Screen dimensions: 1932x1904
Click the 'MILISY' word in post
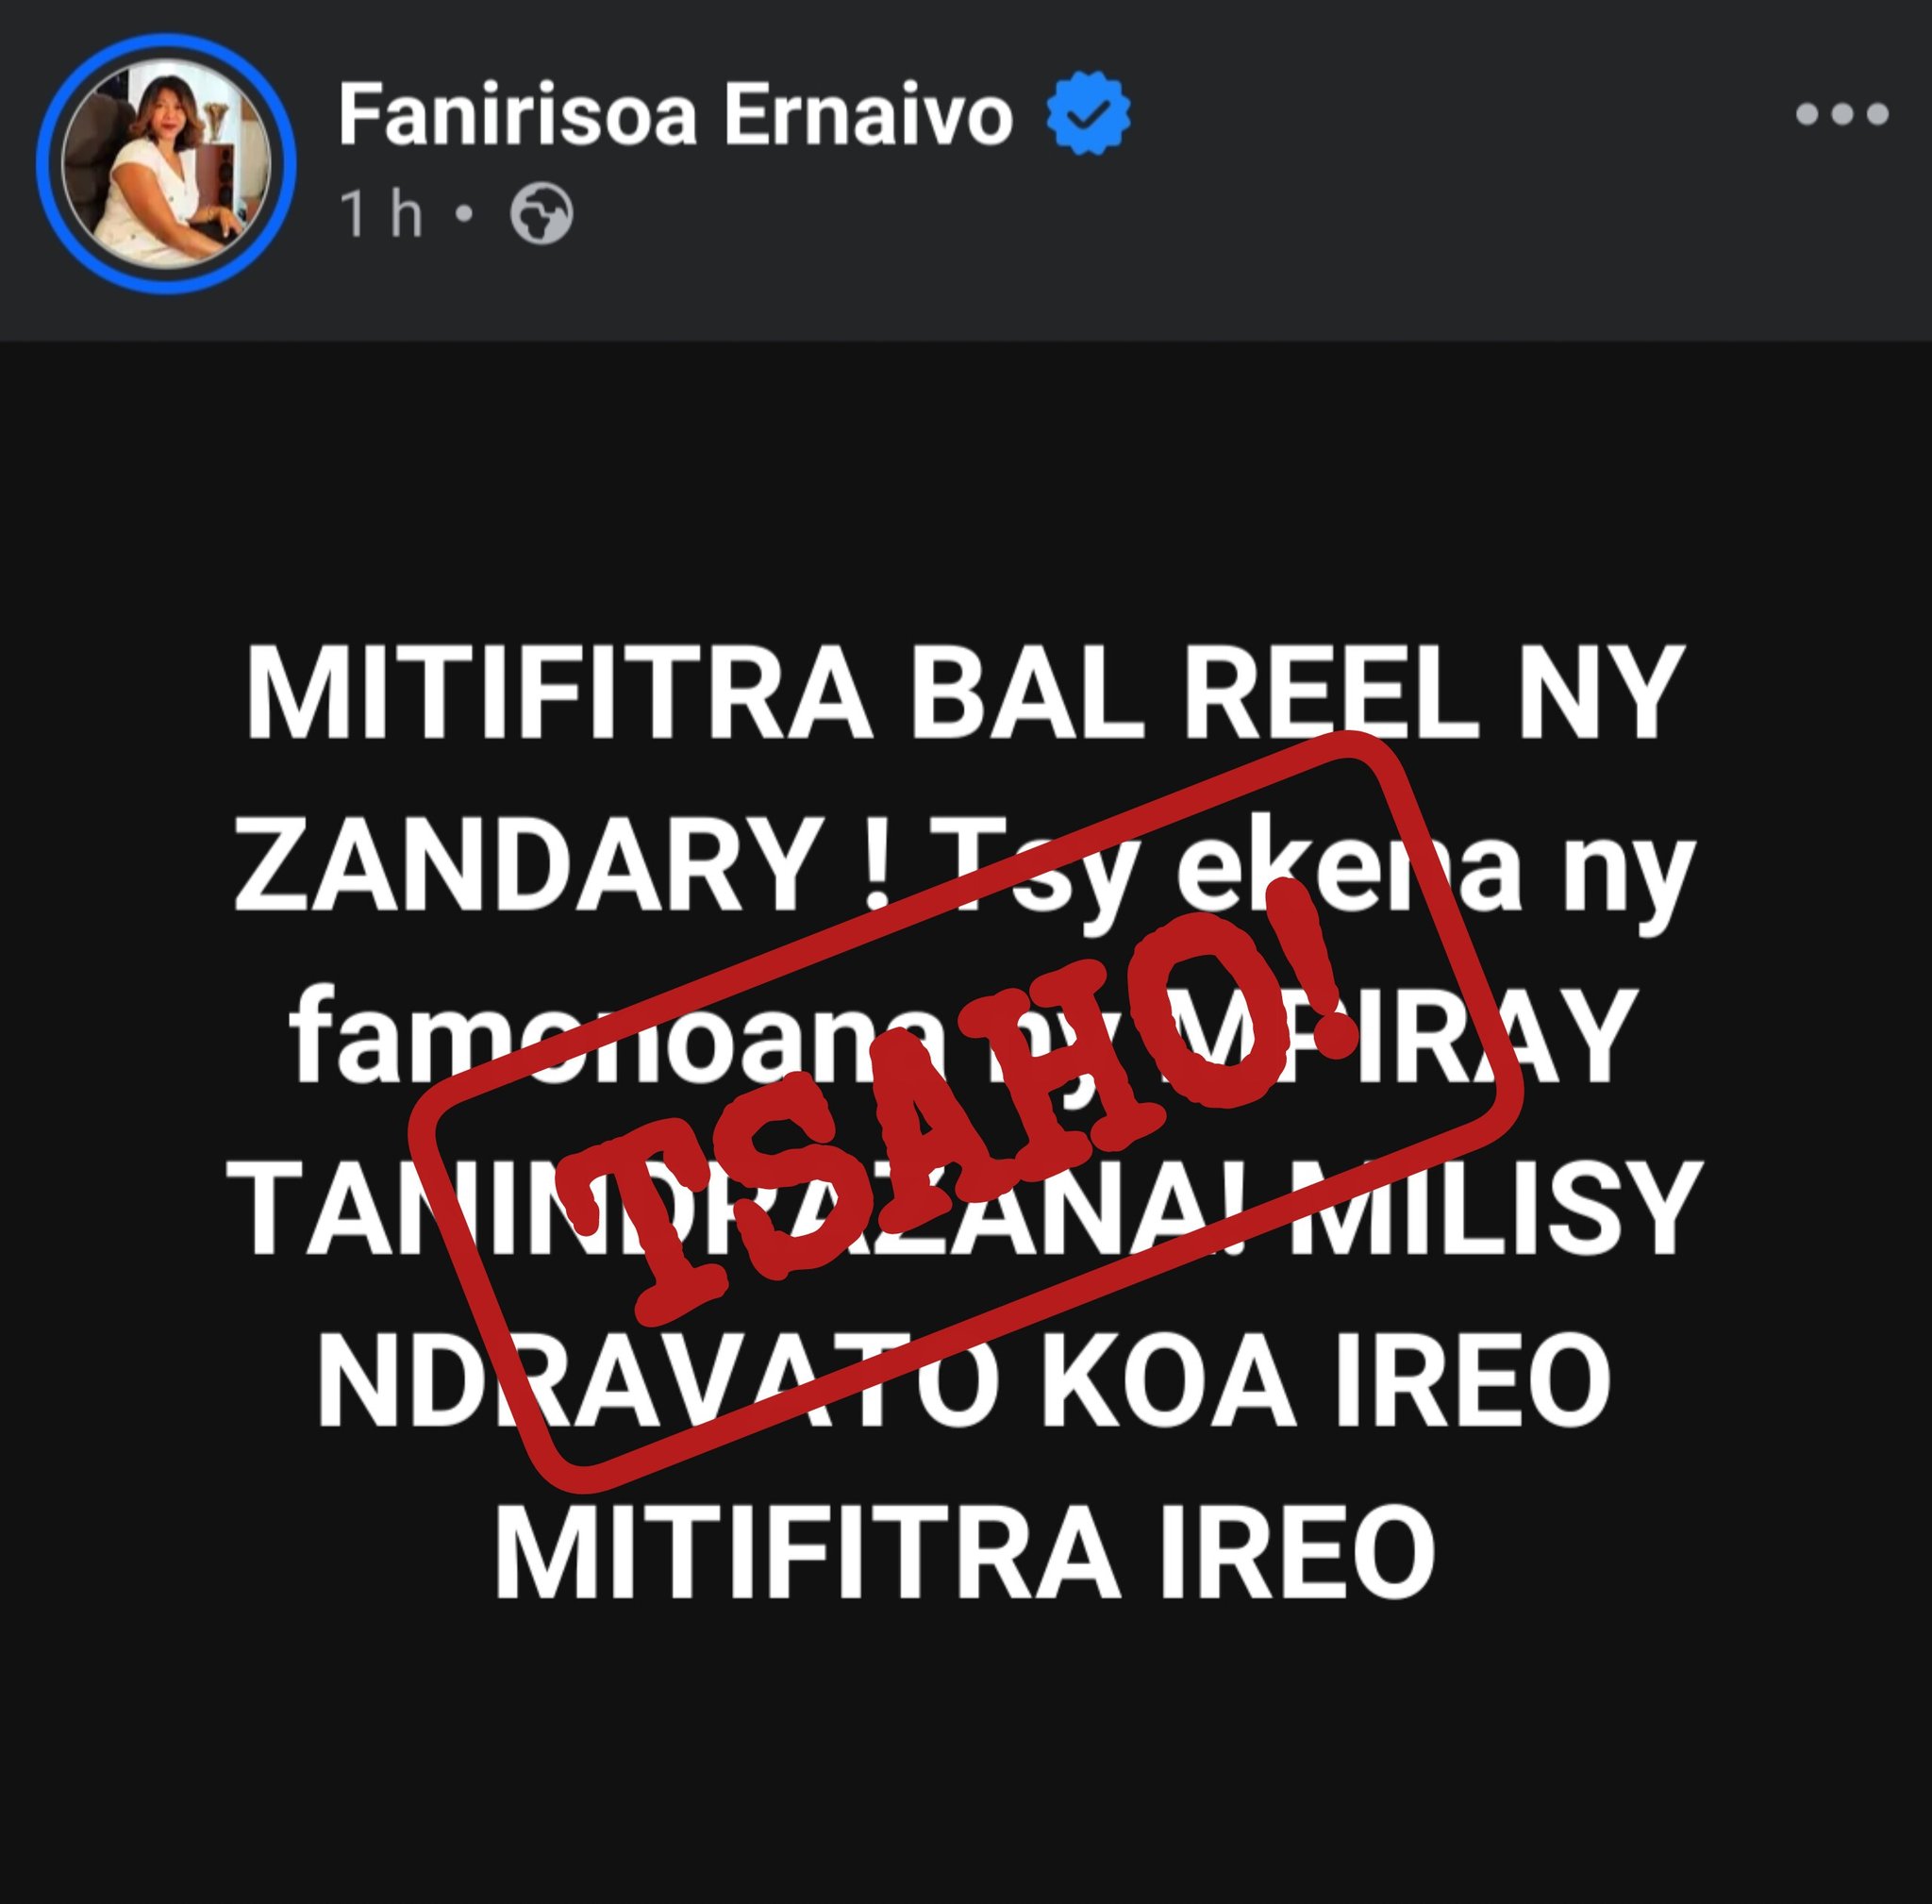(x=1496, y=1207)
